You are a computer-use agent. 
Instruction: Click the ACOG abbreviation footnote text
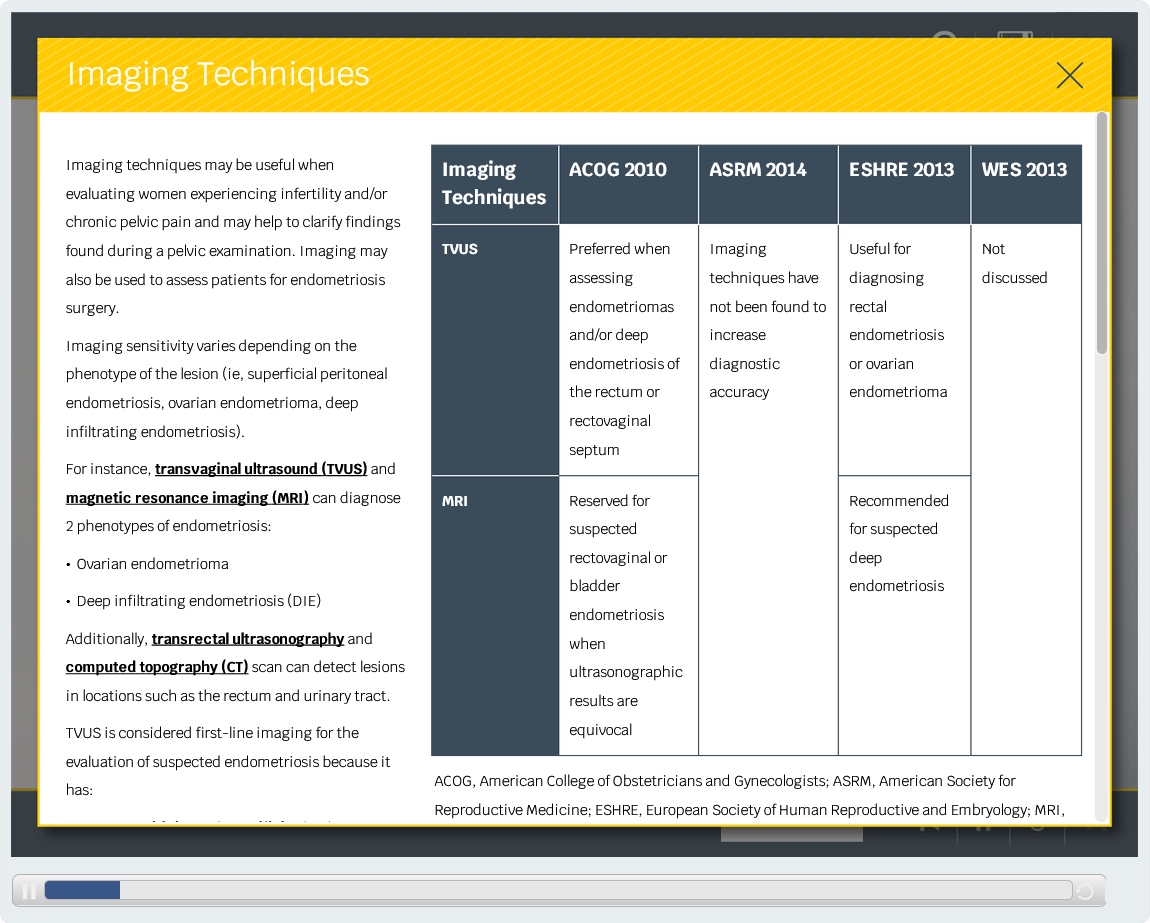click(x=749, y=796)
